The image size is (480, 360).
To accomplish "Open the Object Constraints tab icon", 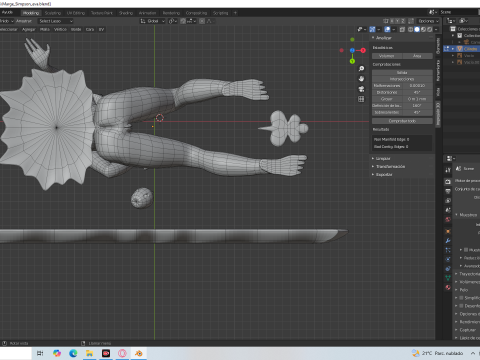I will click(x=448, y=268).
